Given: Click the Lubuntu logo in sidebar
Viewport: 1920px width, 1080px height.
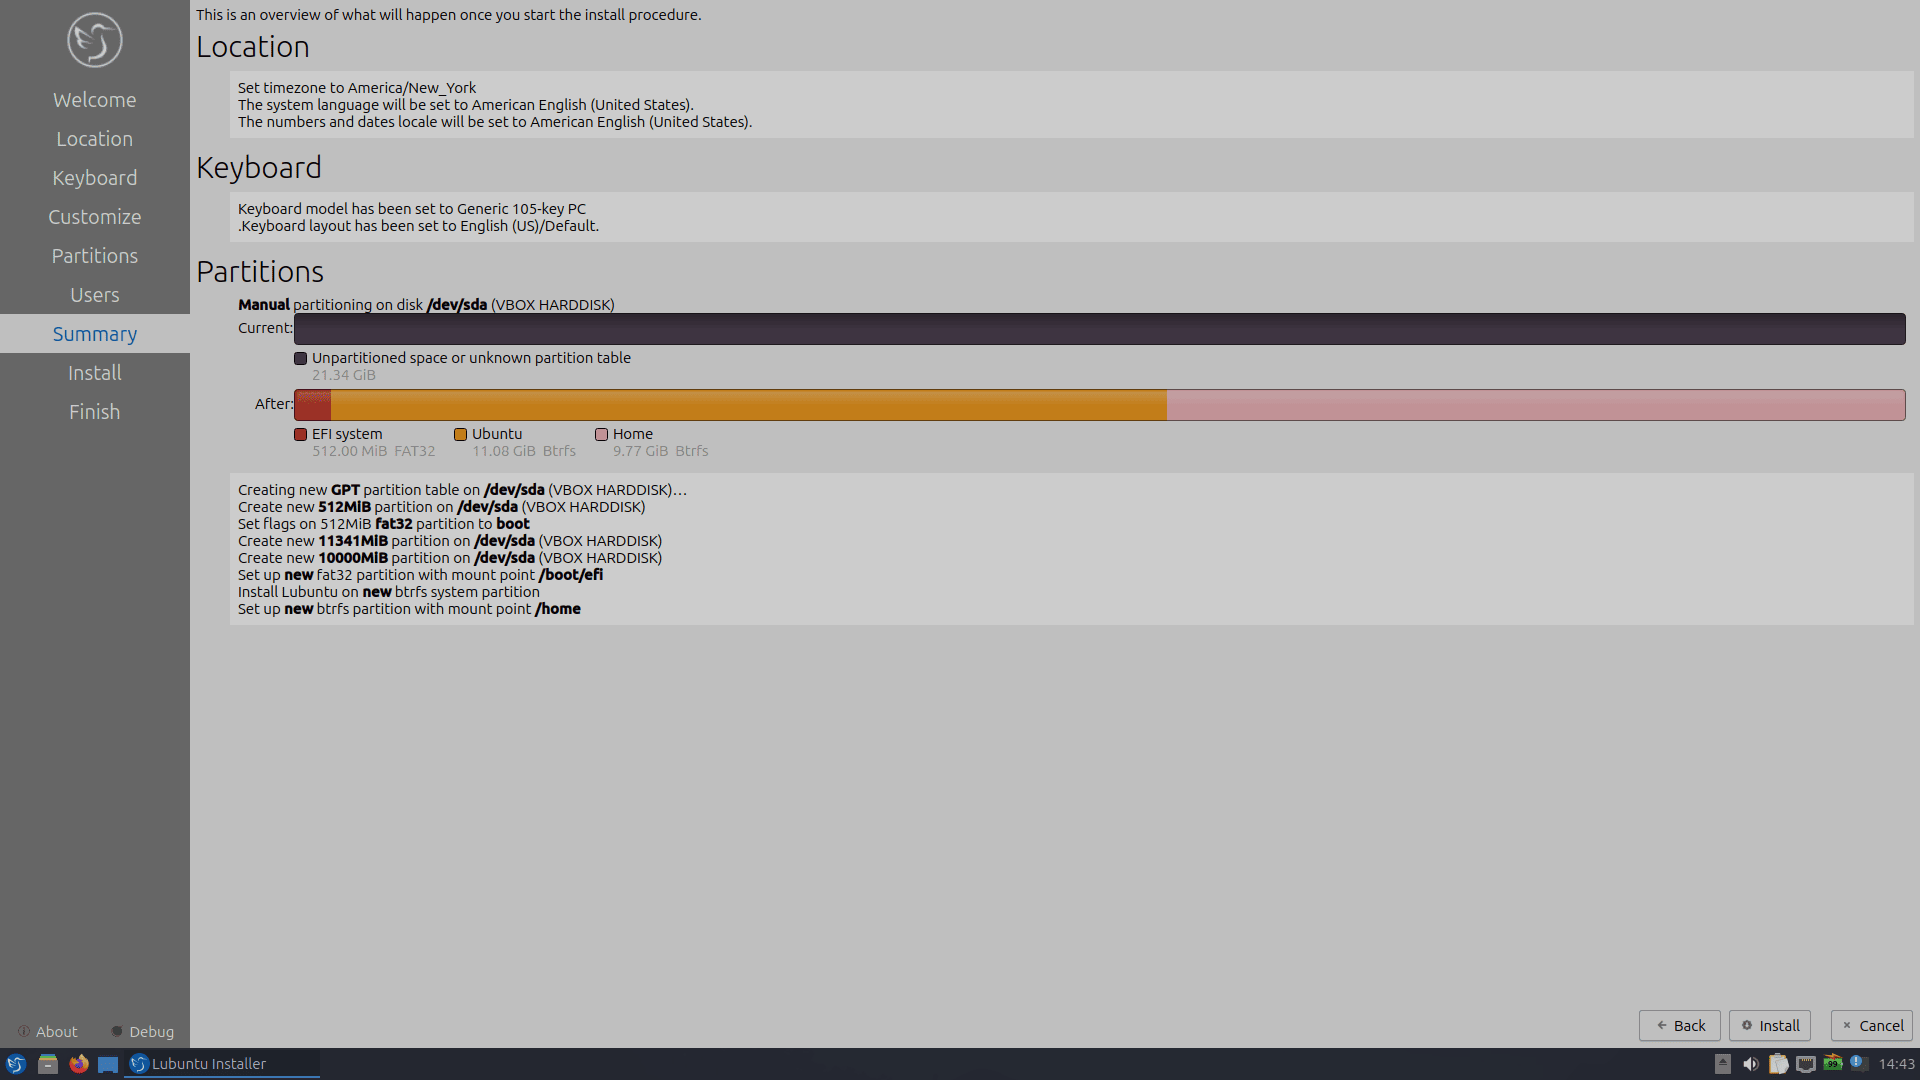Looking at the screenshot, I should coord(94,40).
